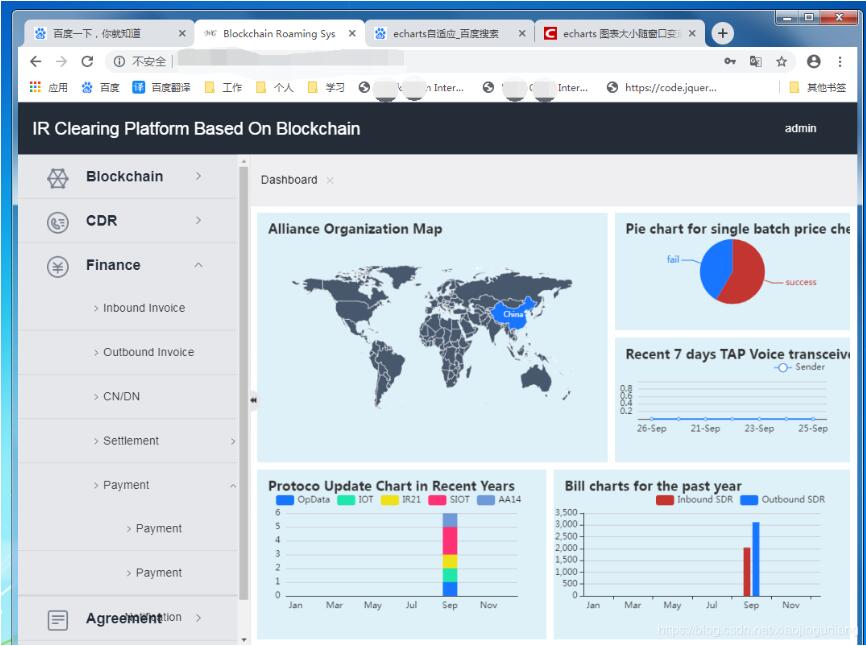
Task: Expand the Blockchain menu chevron
Action: click(198, 176)
